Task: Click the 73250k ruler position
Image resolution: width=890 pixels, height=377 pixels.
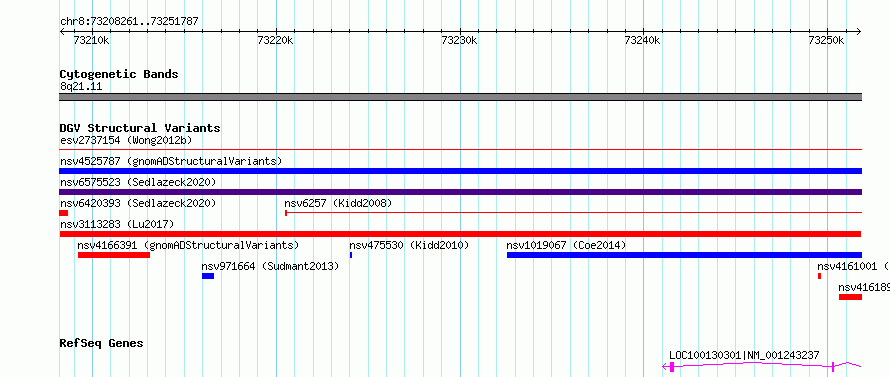Action: click(x=826, y=40)
